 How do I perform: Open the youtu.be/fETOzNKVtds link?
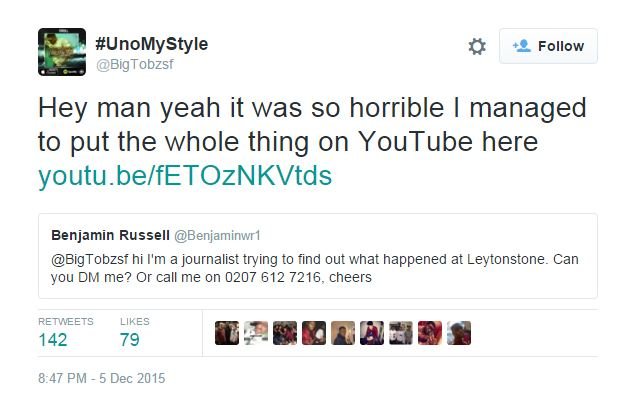(185, 176)
